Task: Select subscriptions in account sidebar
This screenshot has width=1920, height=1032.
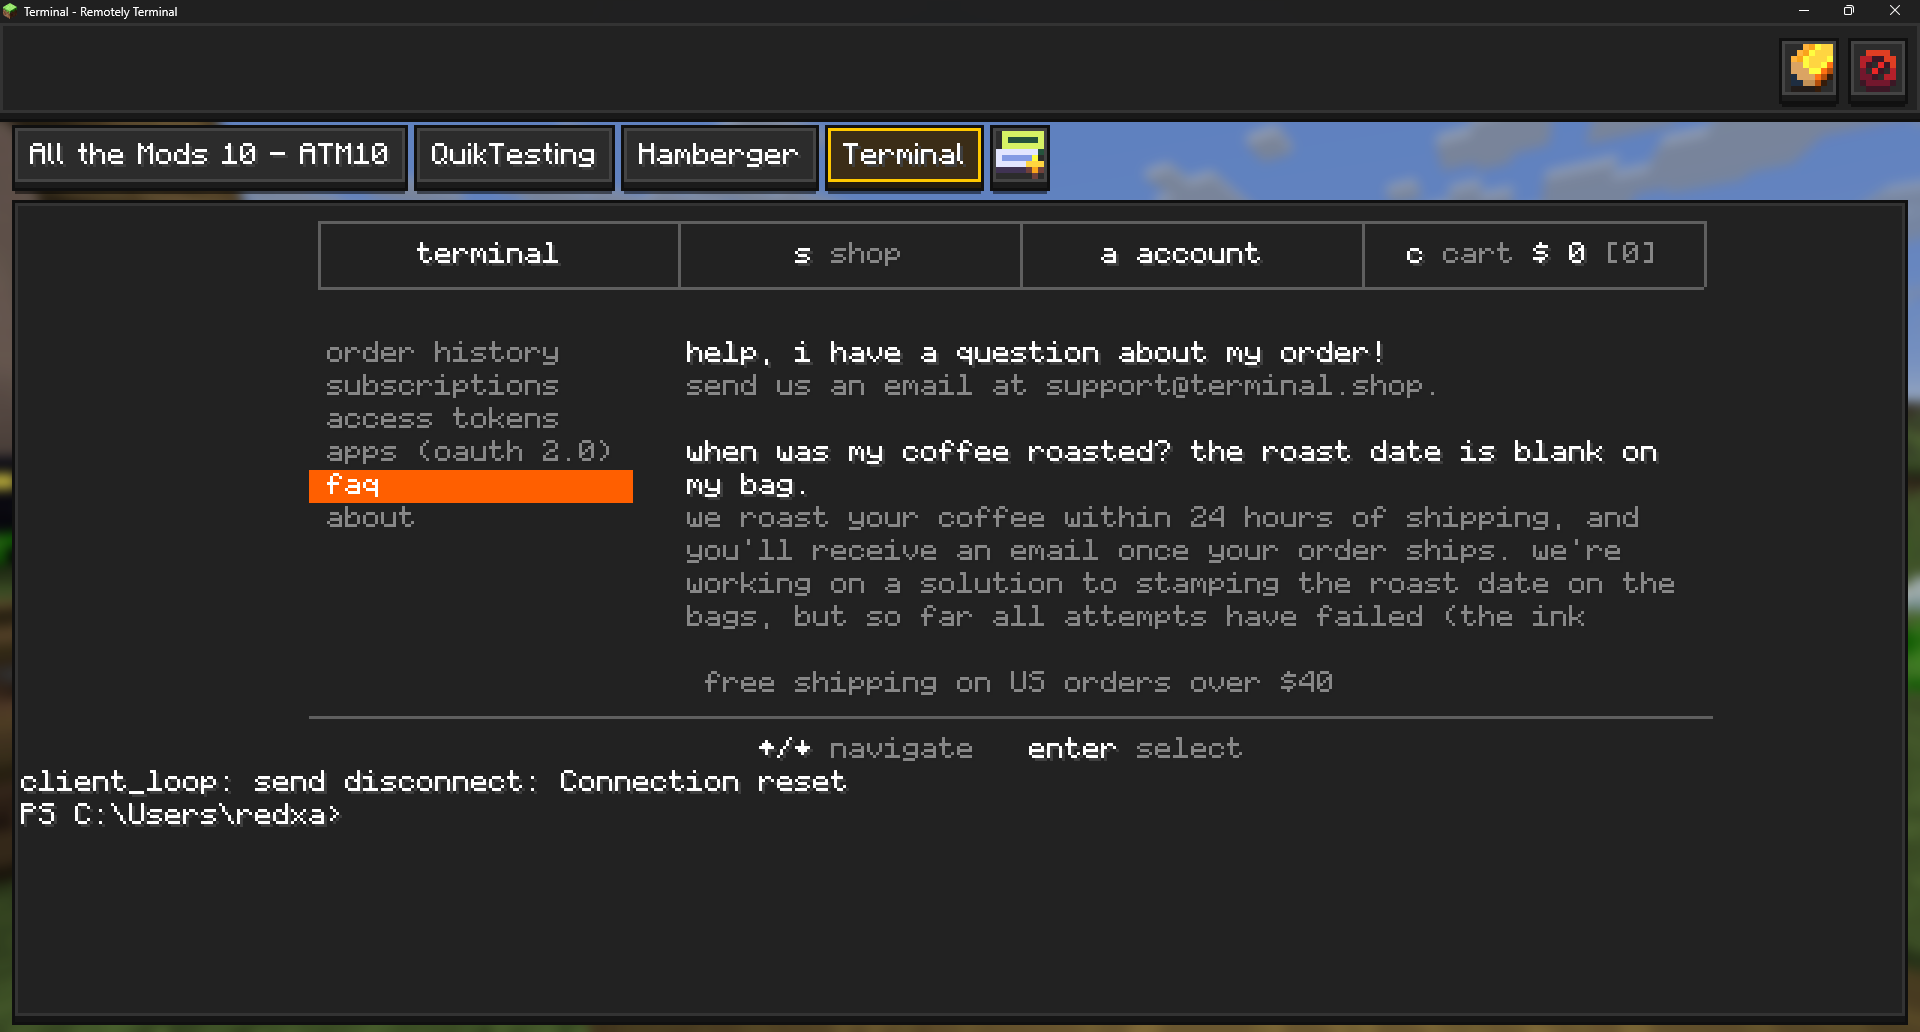Action: [x=442, y=386]
